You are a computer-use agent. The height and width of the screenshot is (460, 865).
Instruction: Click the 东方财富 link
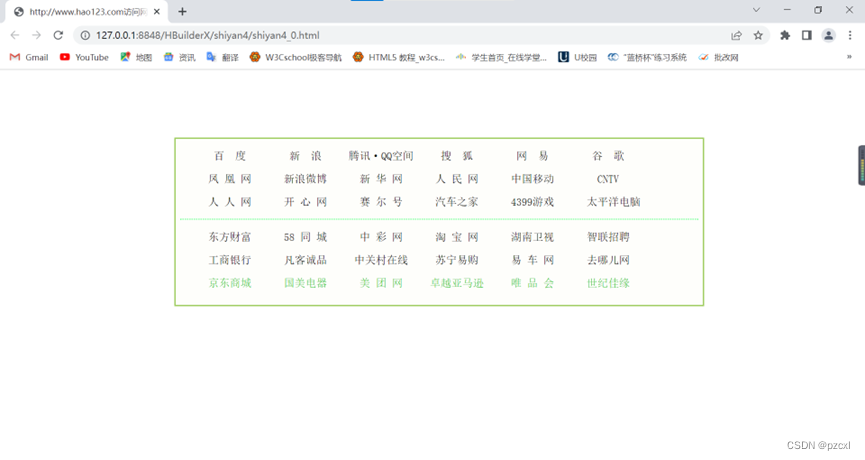pyautogui.click(x=230, y=237)
